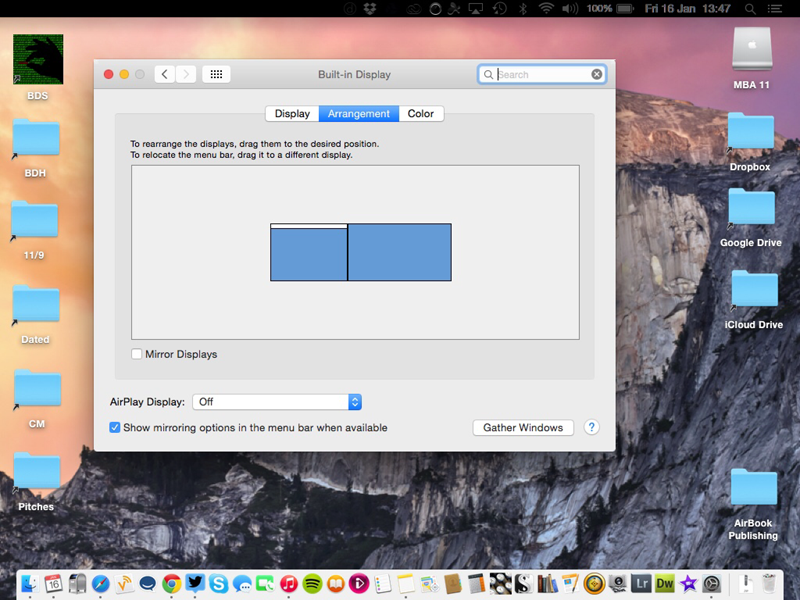Viewport: 800px width, 600px height.
Task: Go back with the toolbar back arrow
Action: pyautogui.click(x=165, y=74)
